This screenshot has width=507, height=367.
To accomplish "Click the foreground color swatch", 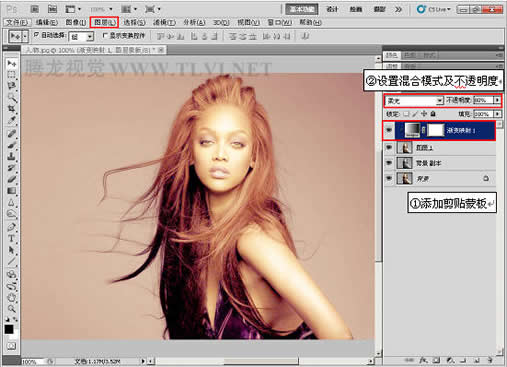I will pos(9,329).
